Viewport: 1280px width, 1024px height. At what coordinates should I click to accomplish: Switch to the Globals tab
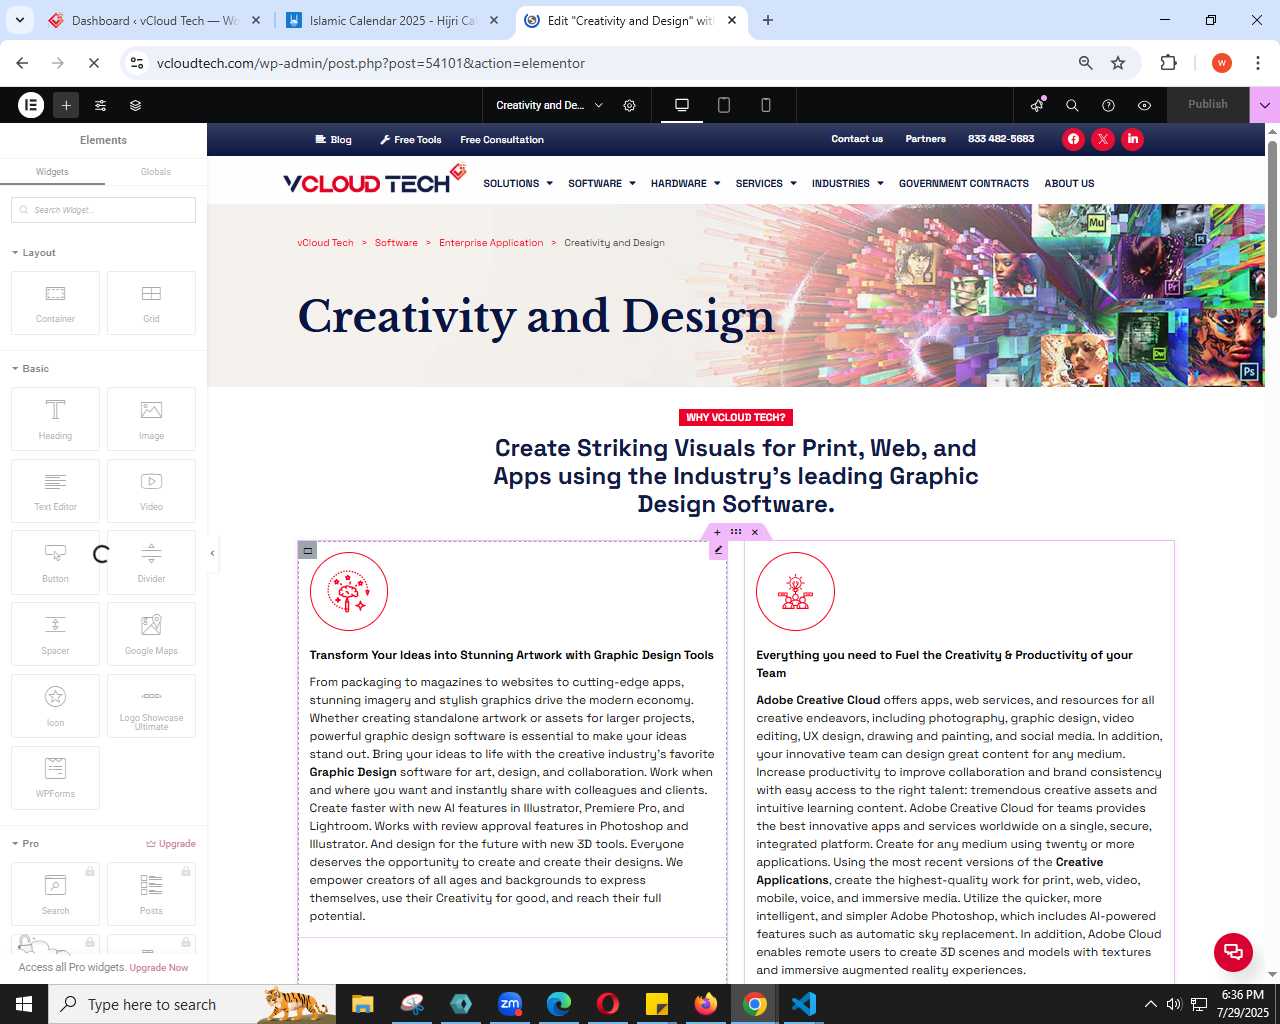tap(156, 172)
